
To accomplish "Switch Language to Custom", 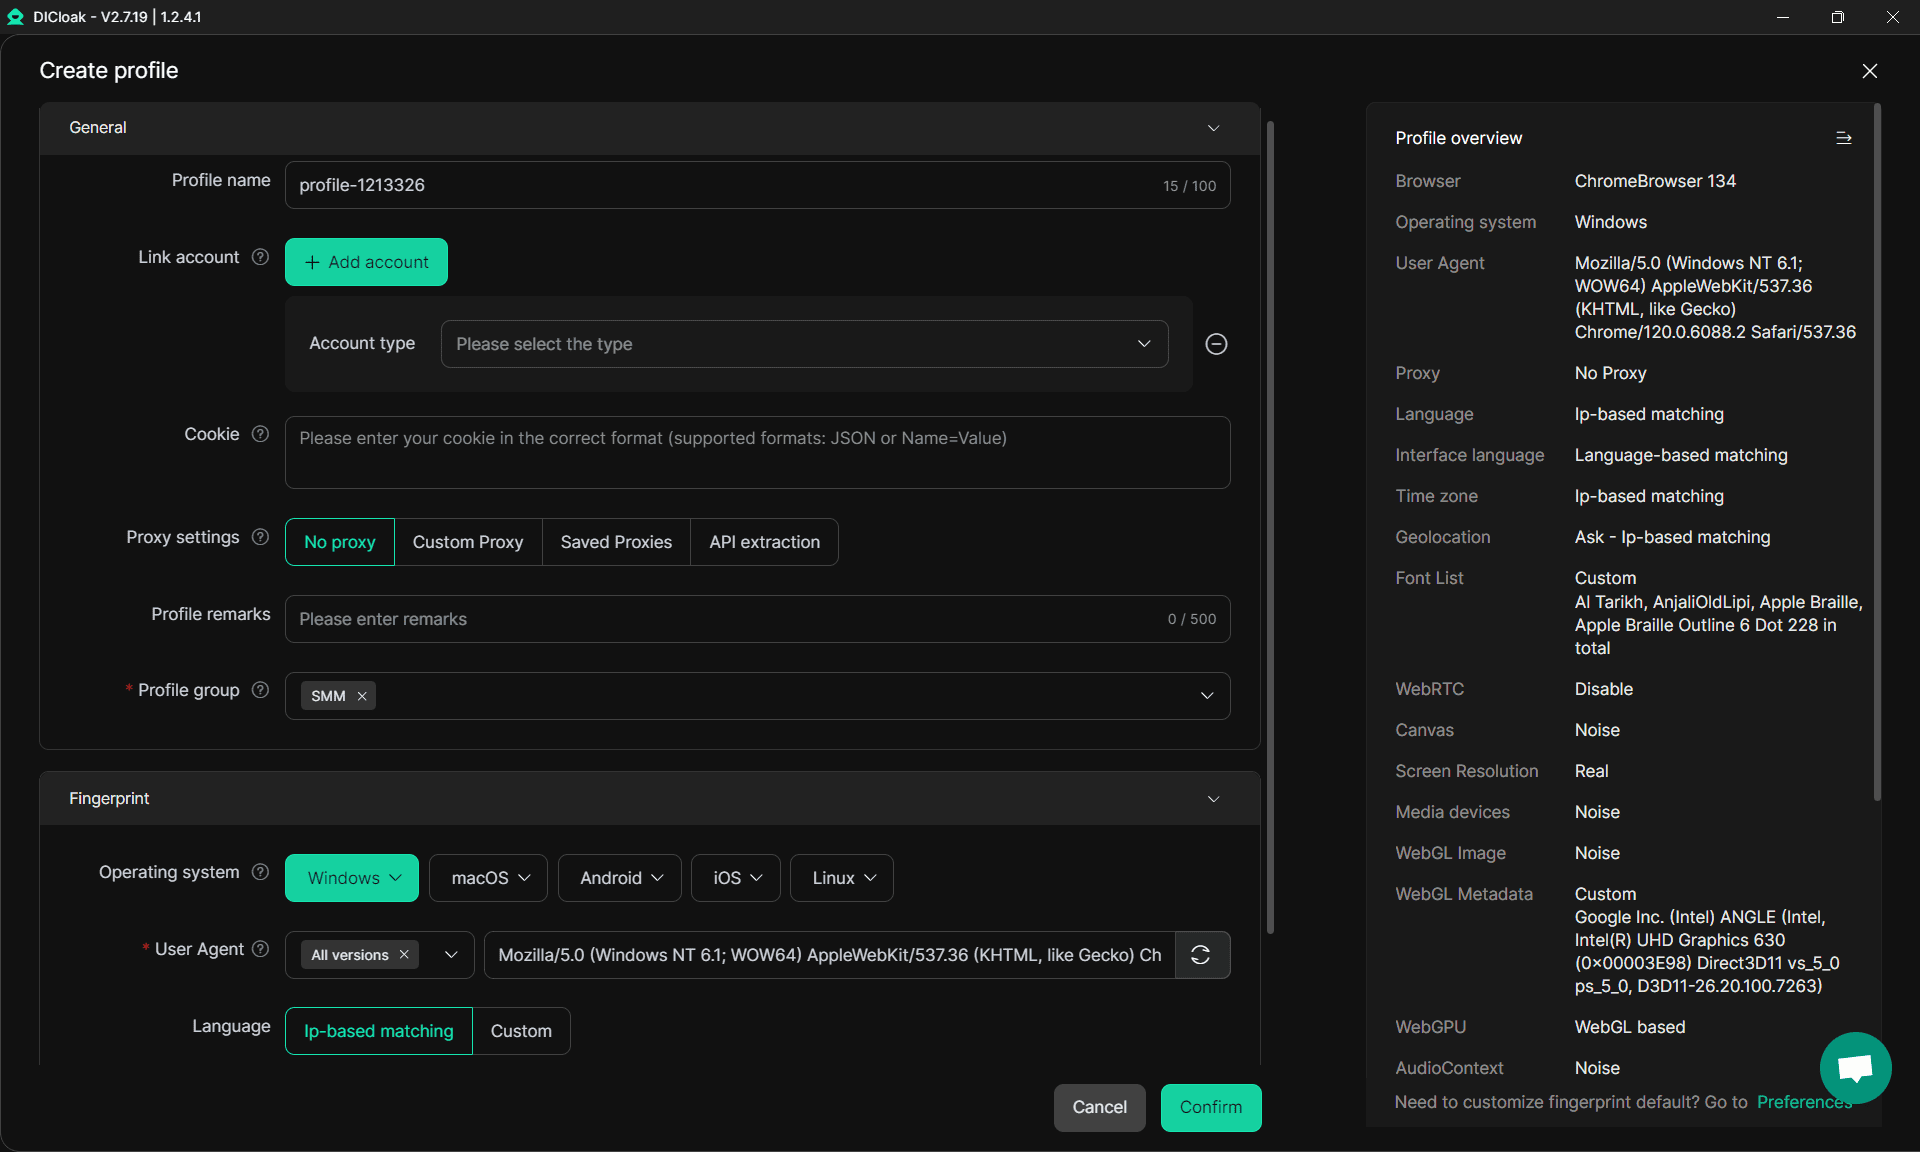I will 520,1030.
